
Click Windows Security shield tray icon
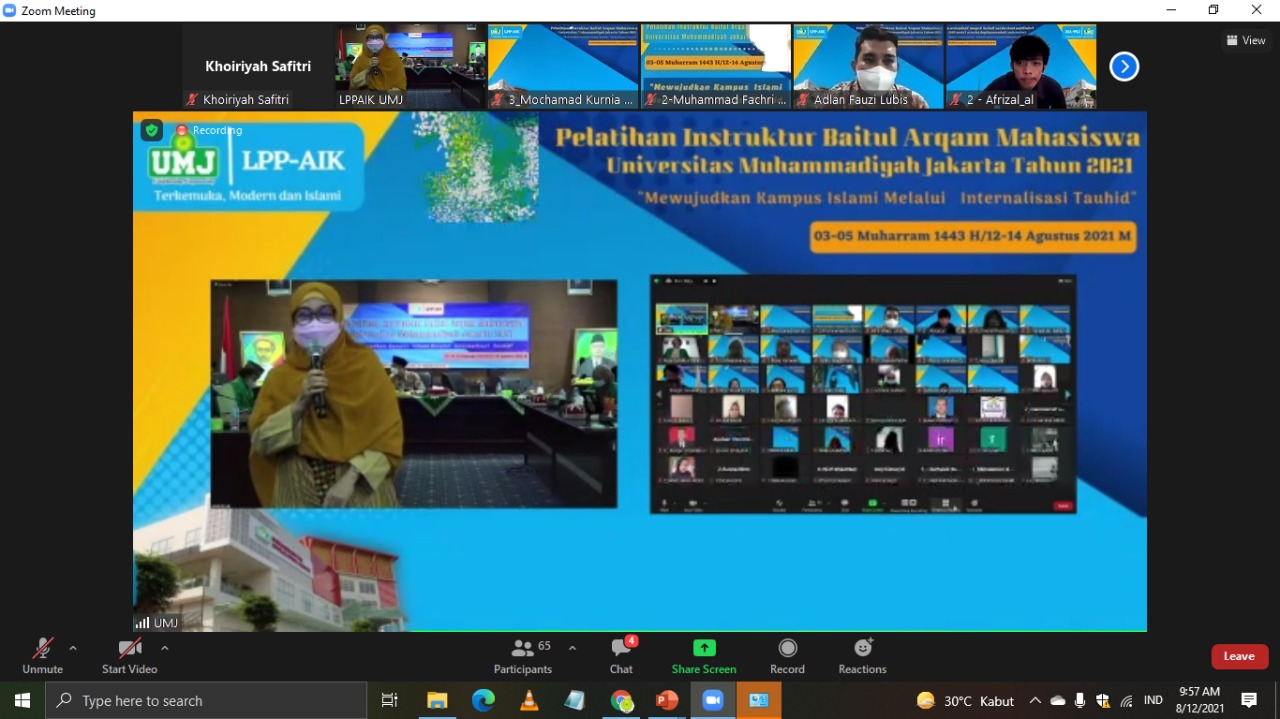click(1103, 700)
